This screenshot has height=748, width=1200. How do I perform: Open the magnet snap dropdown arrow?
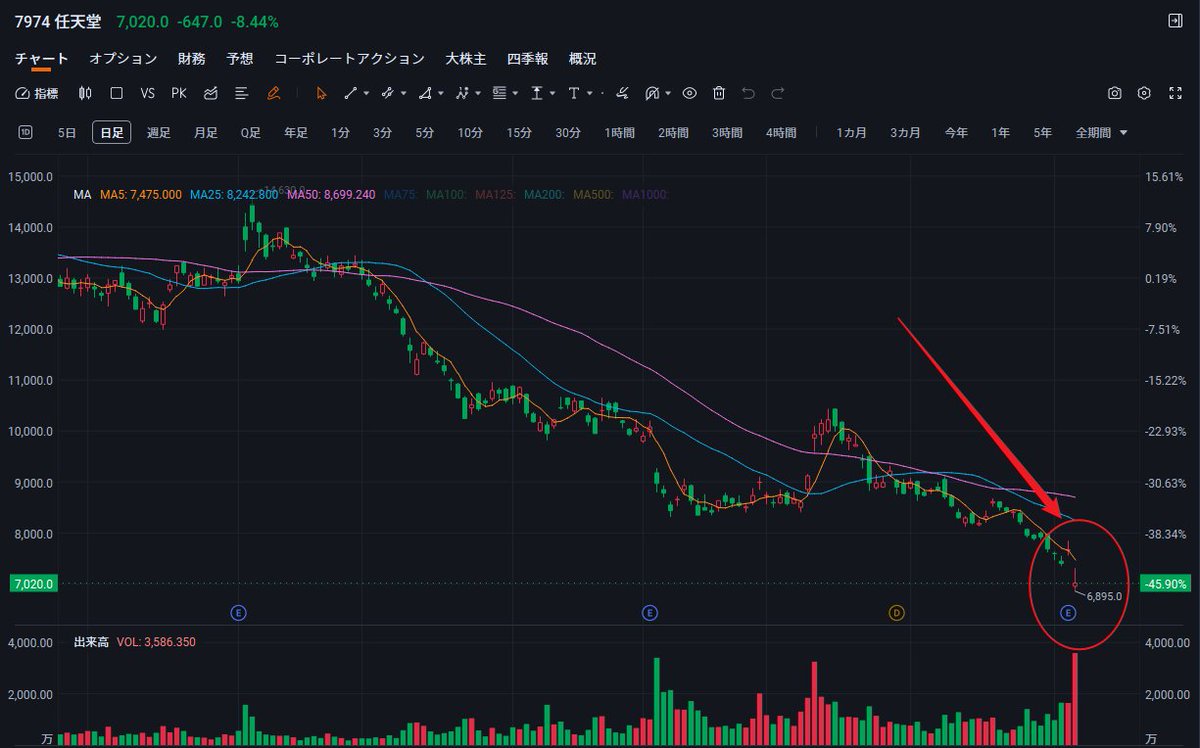pyautogui.click(x=667, y=93)
